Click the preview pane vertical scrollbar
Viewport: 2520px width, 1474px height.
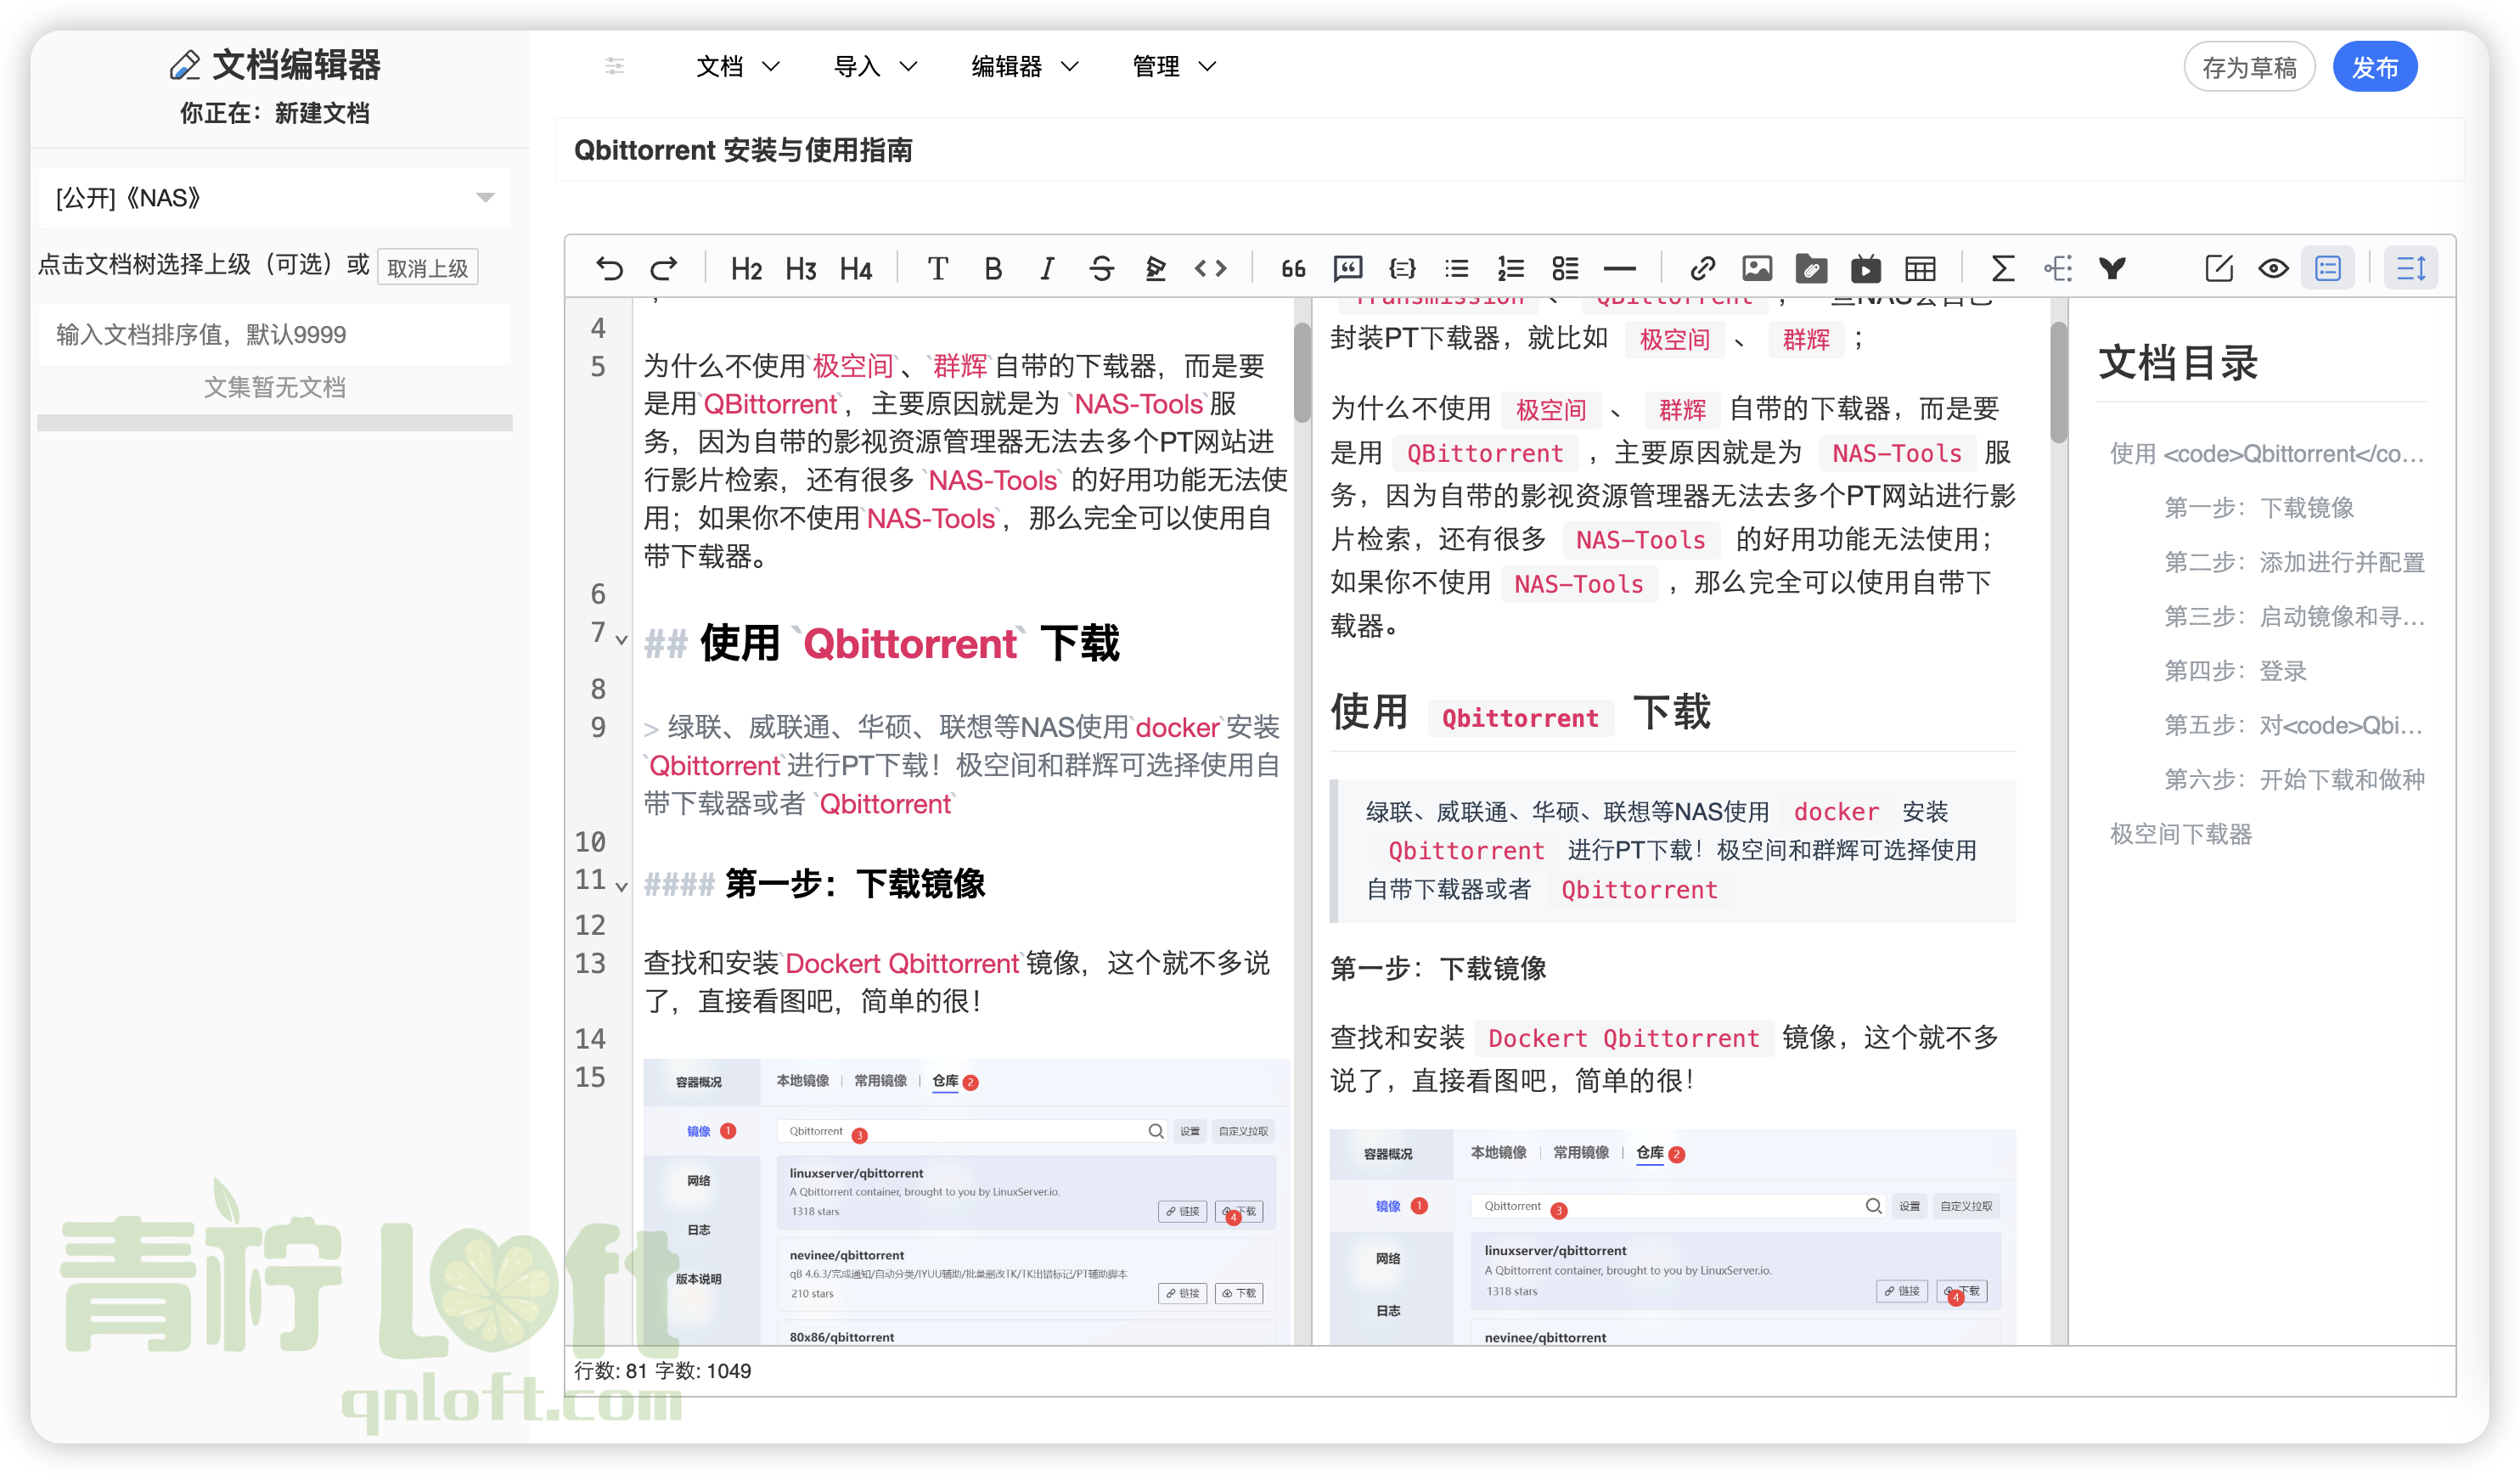pos(2058,383)
